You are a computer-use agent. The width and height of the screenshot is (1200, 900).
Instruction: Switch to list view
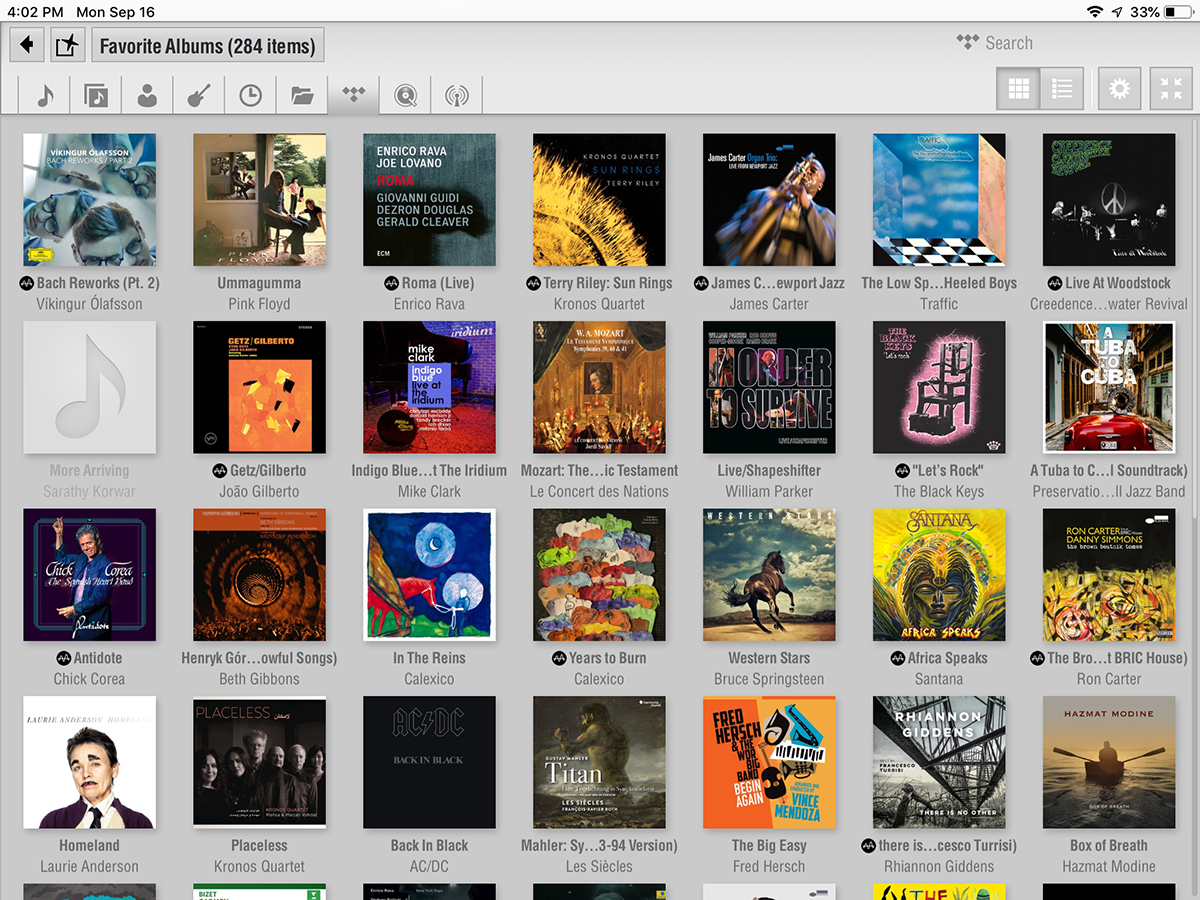point(1062,89)
